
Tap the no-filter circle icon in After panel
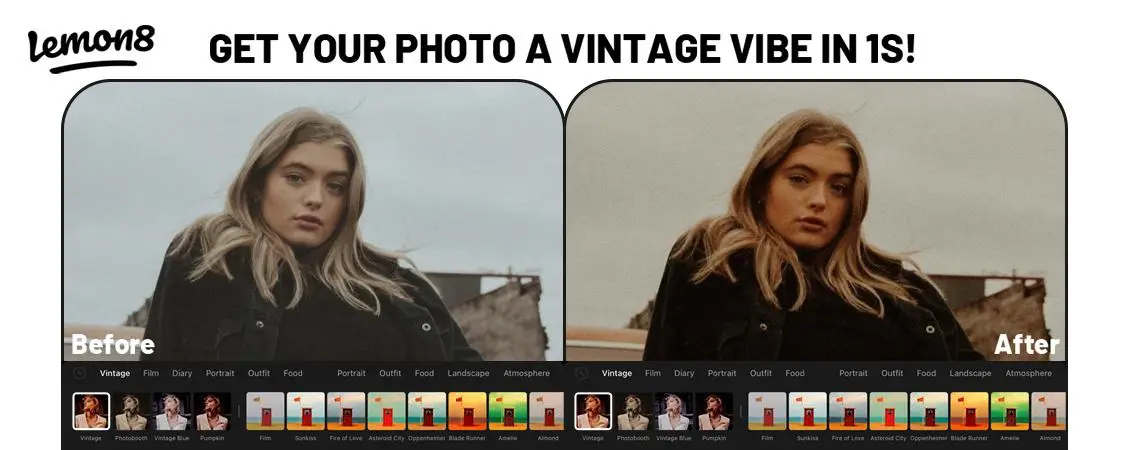click(582, 373)
